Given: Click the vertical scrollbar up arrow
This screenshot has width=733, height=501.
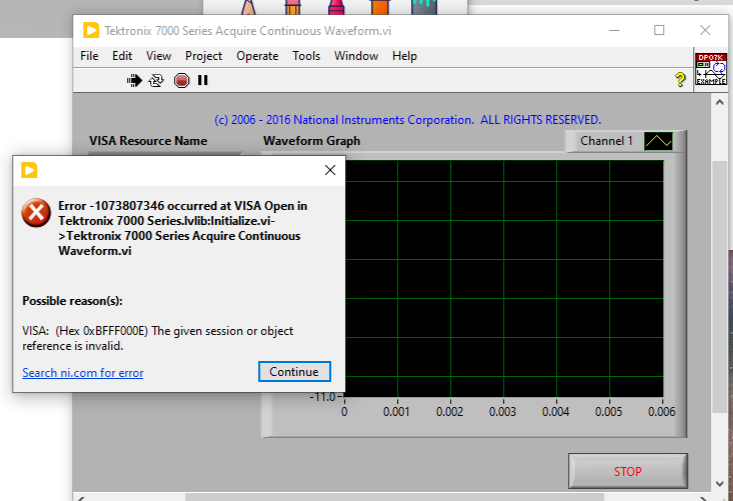Looking at the screenshot, I should tap(719, 102).
